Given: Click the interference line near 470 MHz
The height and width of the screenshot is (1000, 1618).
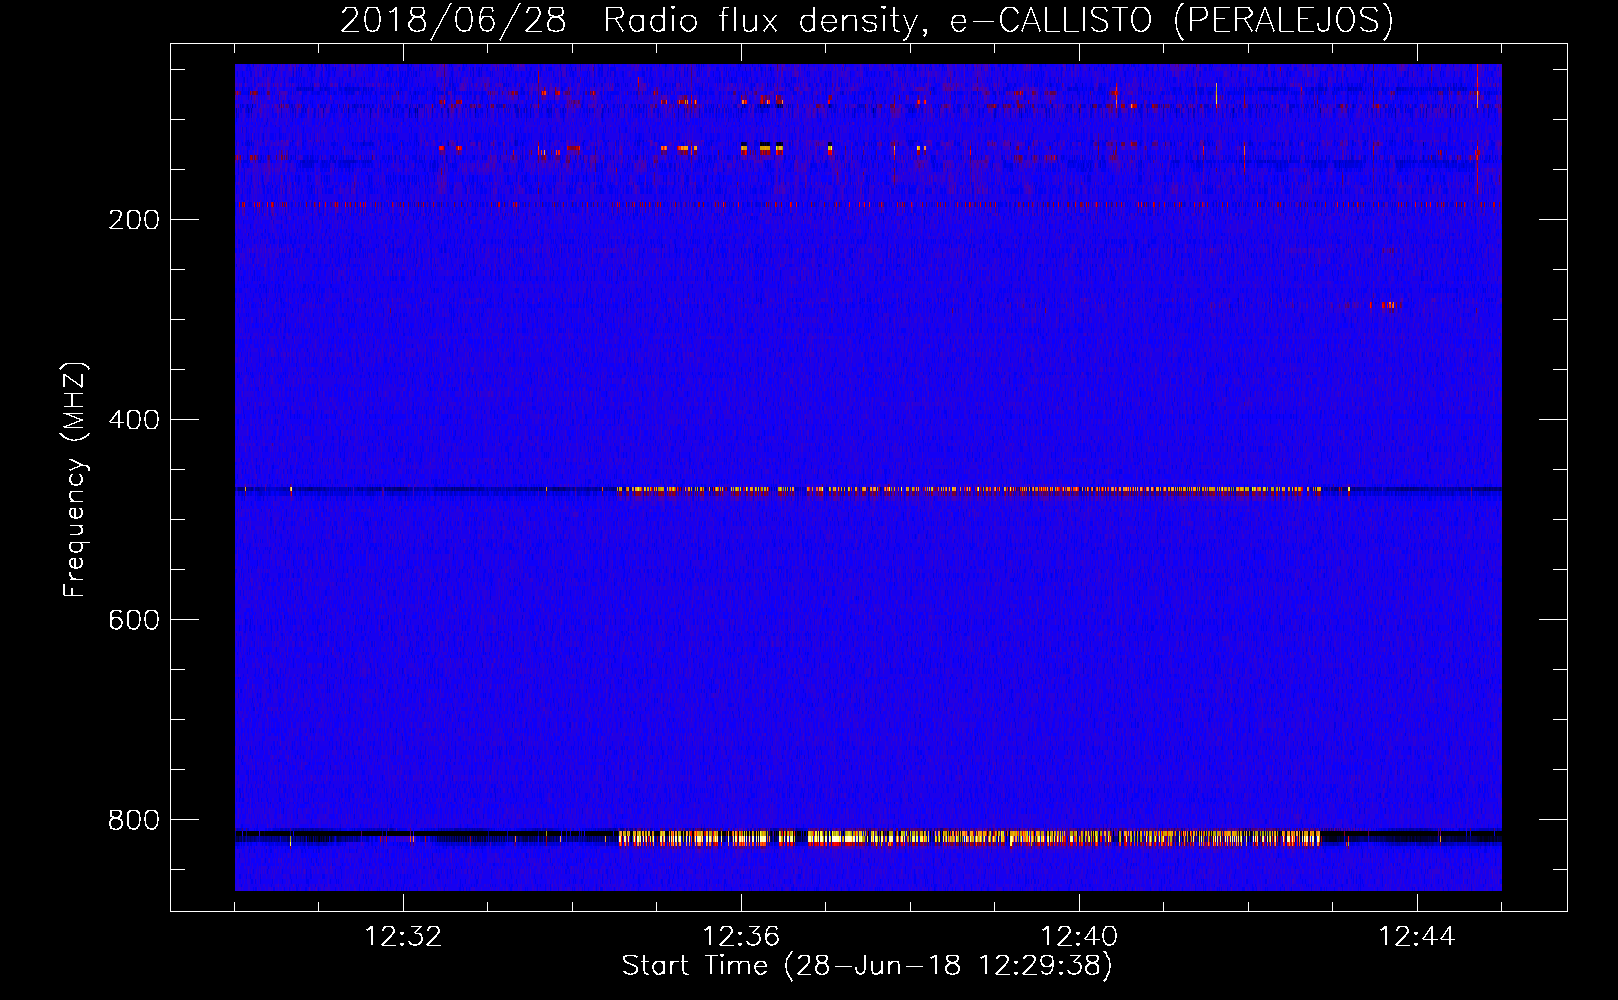Looking at the screenshot, I should (x=868, y=490).
